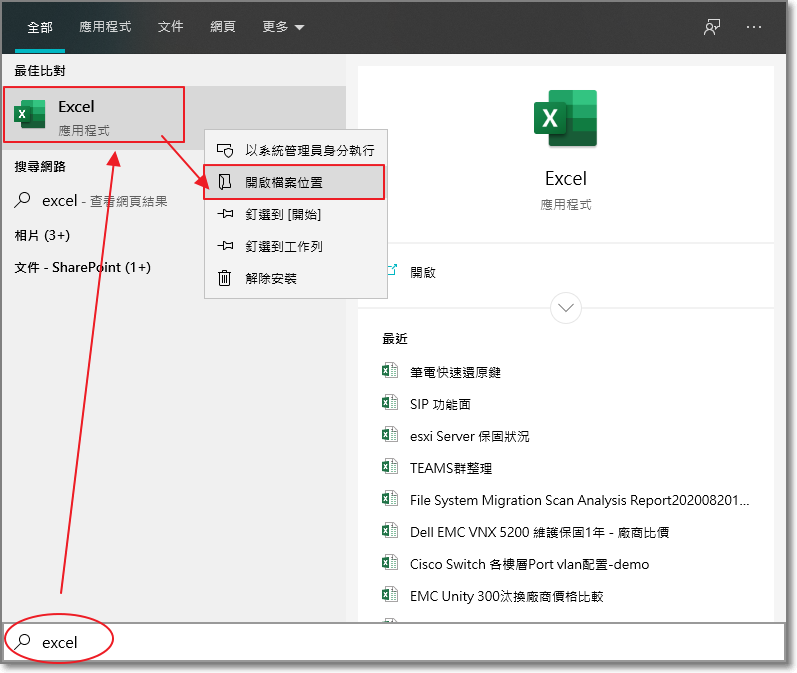Open the three-dots options menu

tap(753, 27)
